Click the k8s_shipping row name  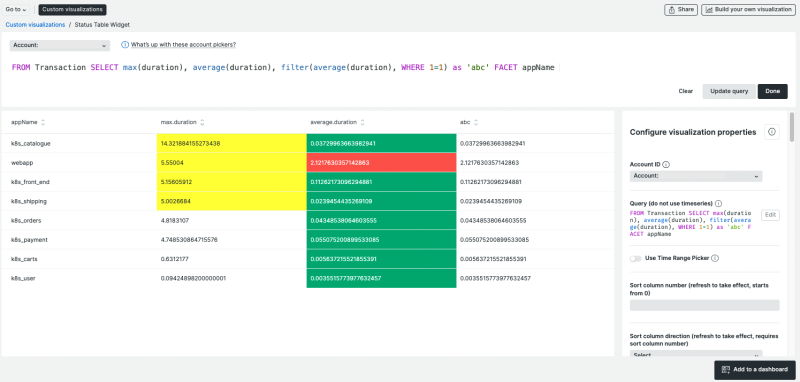[29, 201]
